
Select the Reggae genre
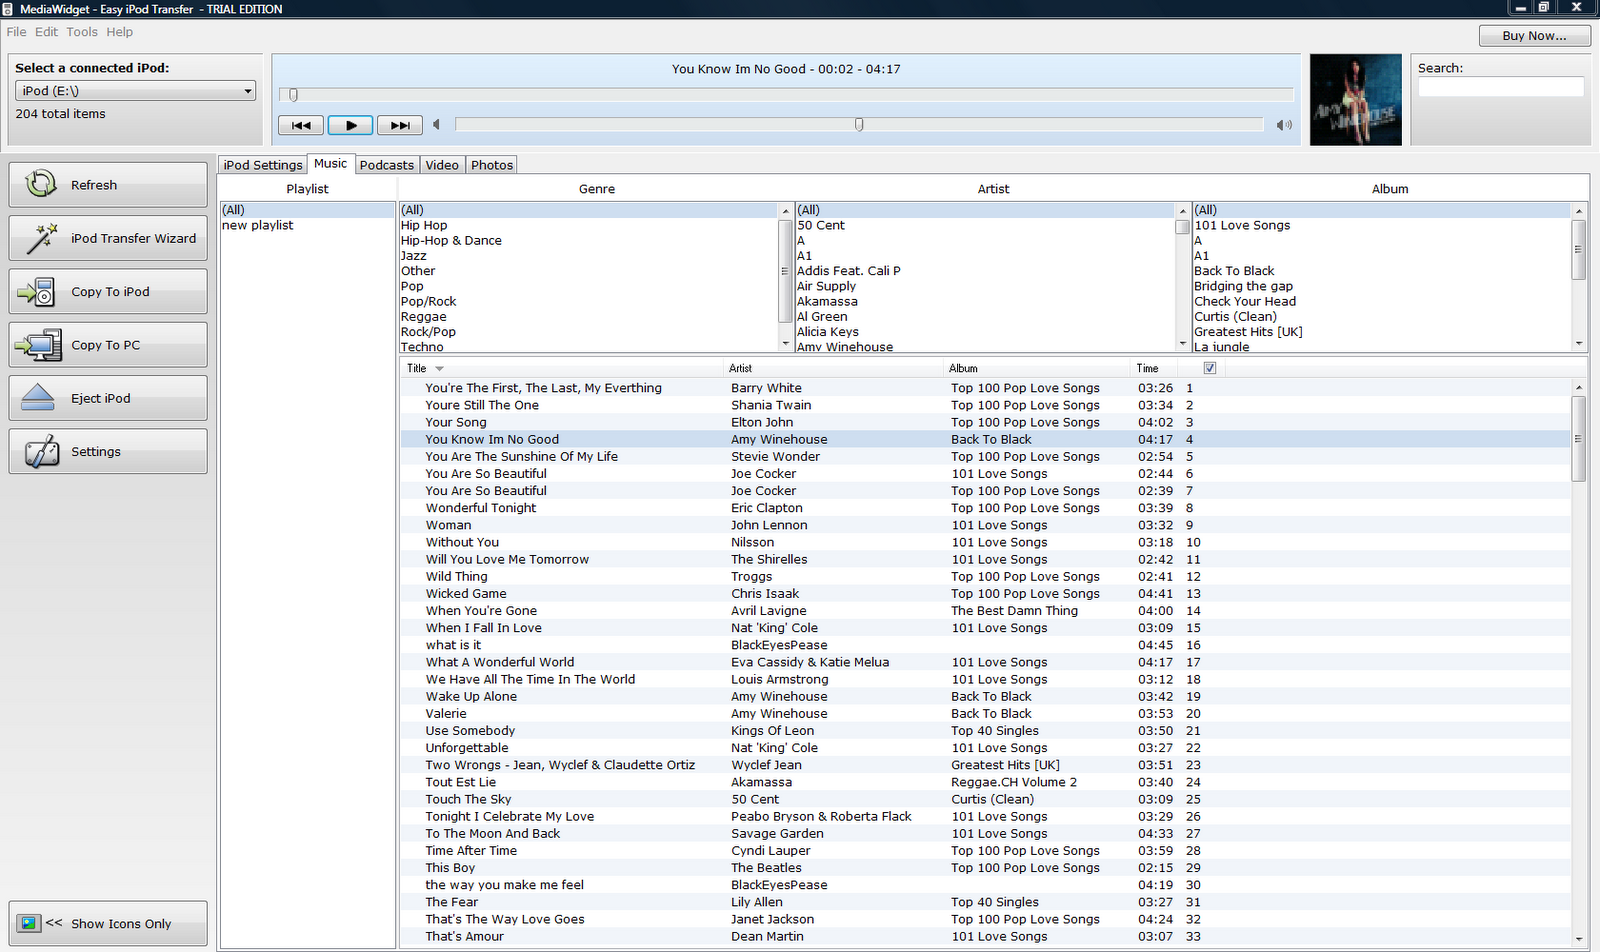pyautogui.click(x=424, y=317)
